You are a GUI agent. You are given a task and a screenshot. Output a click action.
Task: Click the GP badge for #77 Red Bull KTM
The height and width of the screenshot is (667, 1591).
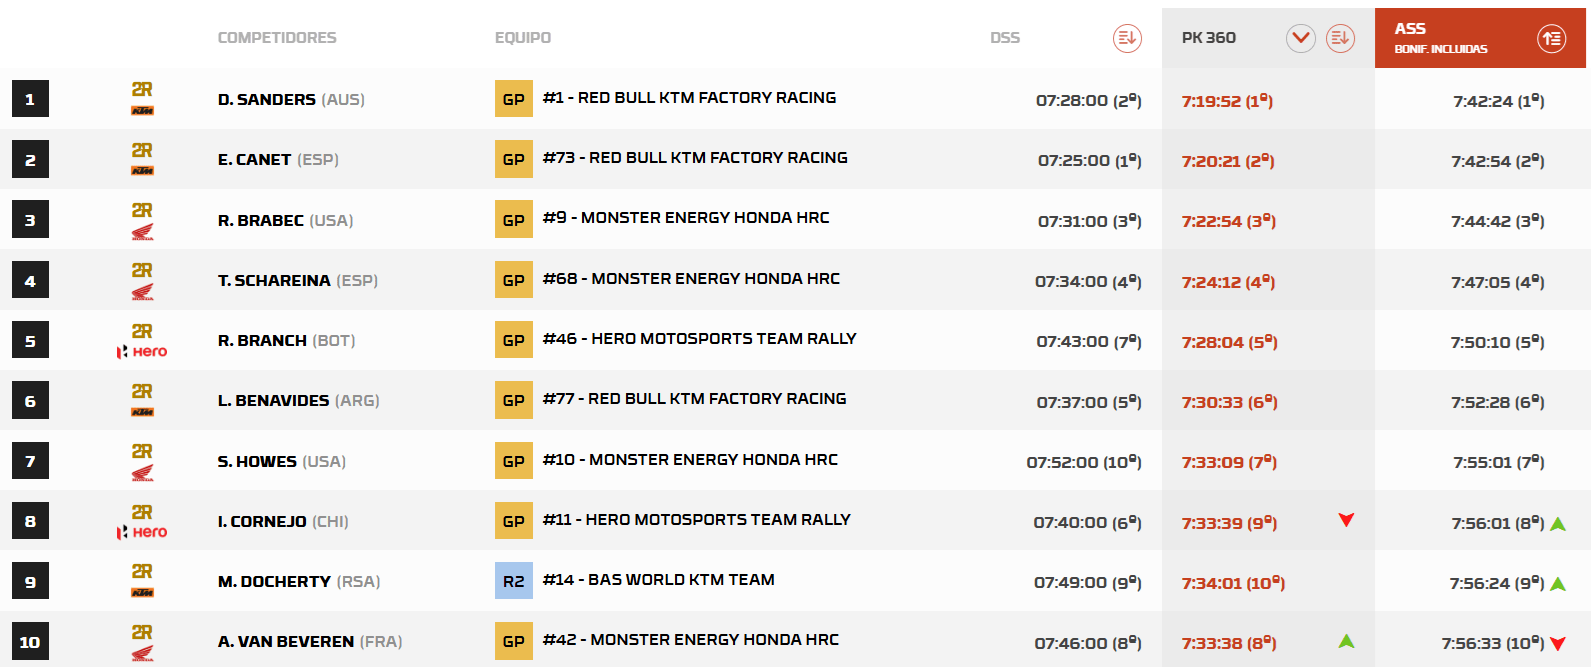point(514,400)
